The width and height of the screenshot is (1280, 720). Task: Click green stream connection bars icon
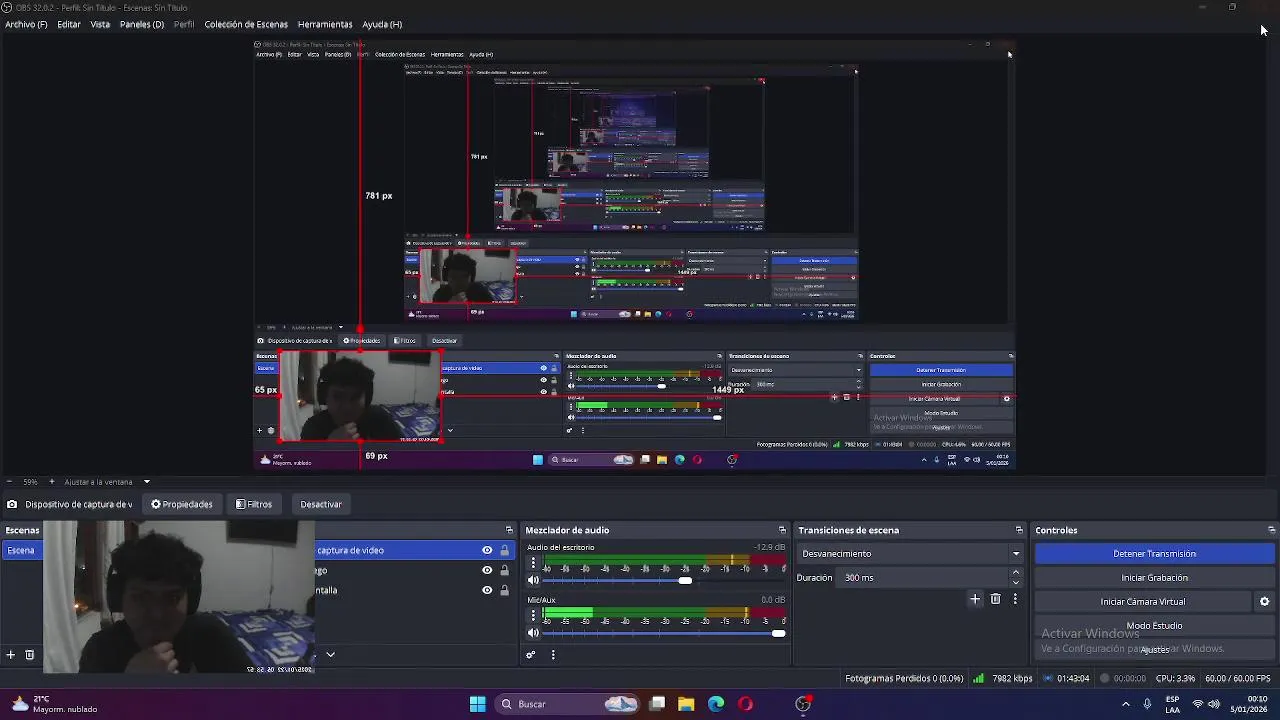978,678
